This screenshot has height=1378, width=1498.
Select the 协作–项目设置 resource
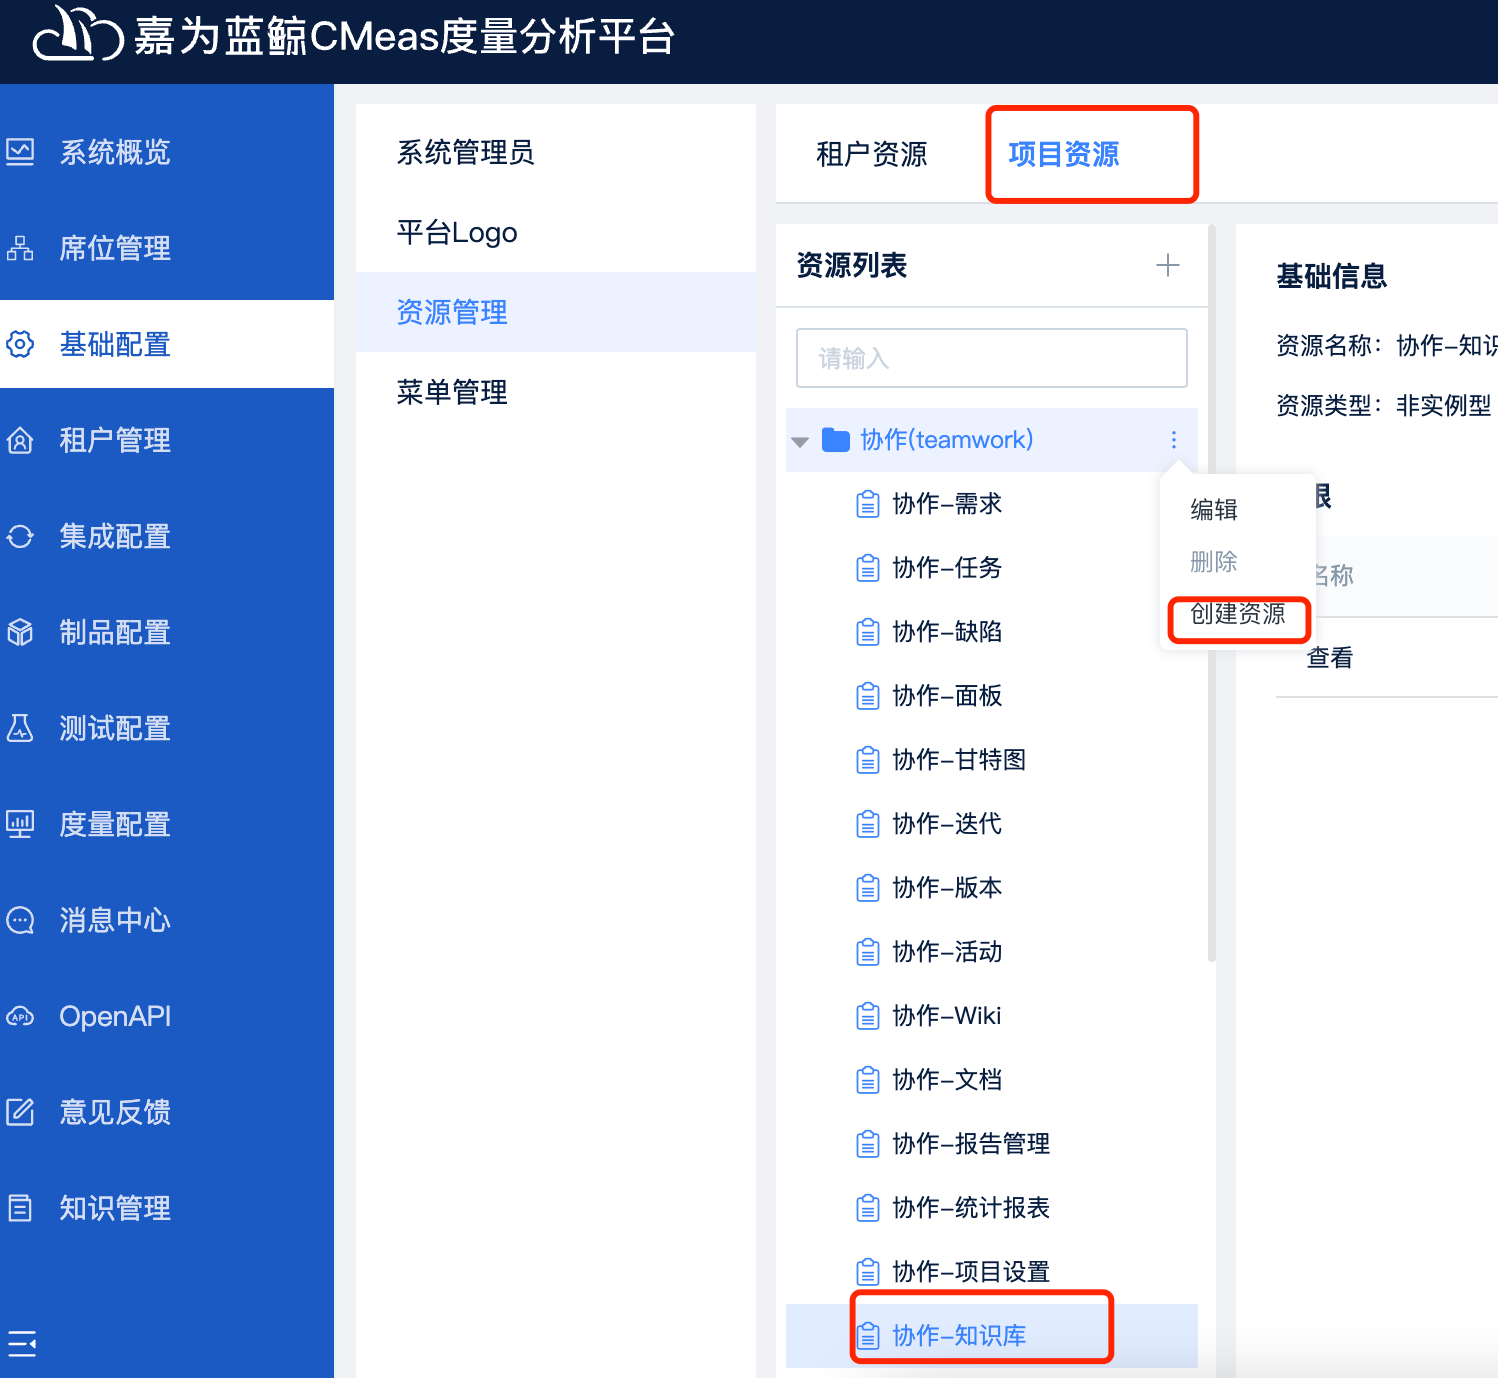point(992,1272)
